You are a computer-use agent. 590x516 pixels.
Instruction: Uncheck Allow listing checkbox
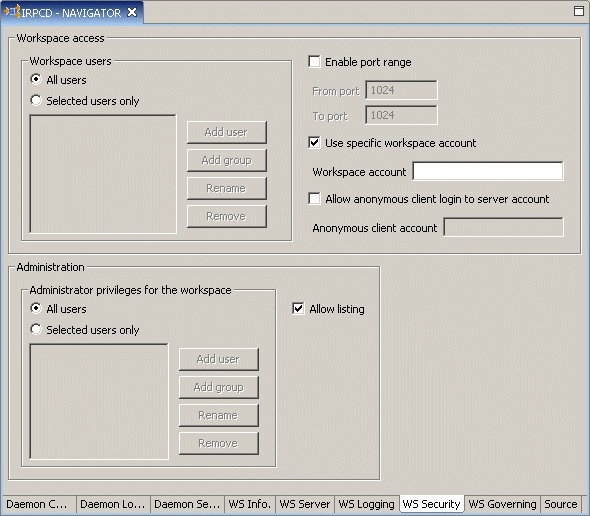[298, 309]
